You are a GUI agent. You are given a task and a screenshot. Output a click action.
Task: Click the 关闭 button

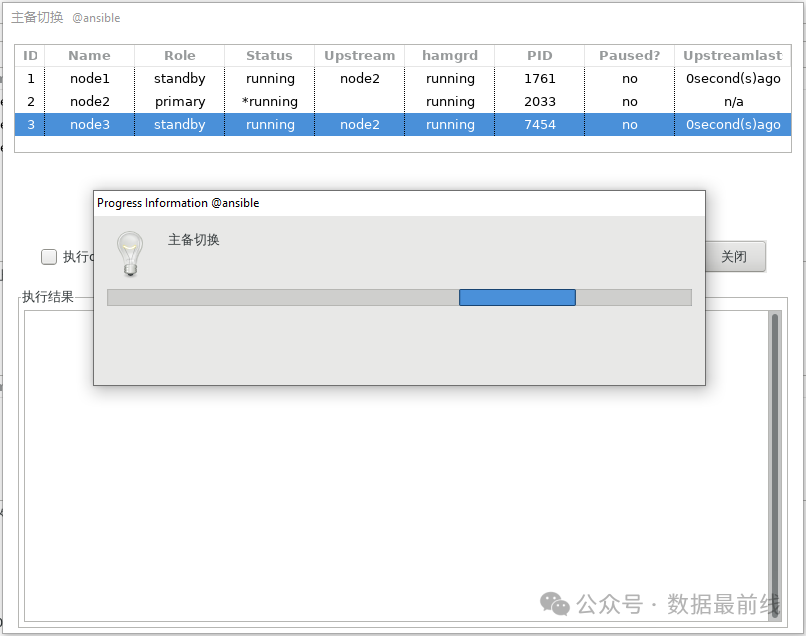735,256
